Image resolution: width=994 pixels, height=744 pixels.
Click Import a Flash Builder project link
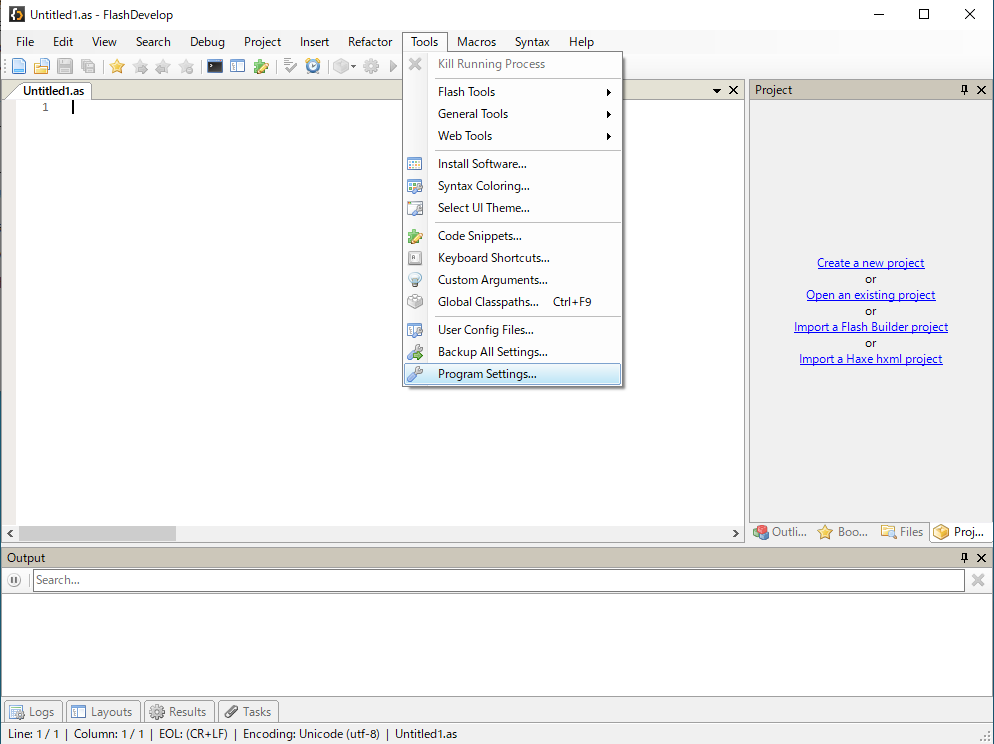tap(870, 327)
